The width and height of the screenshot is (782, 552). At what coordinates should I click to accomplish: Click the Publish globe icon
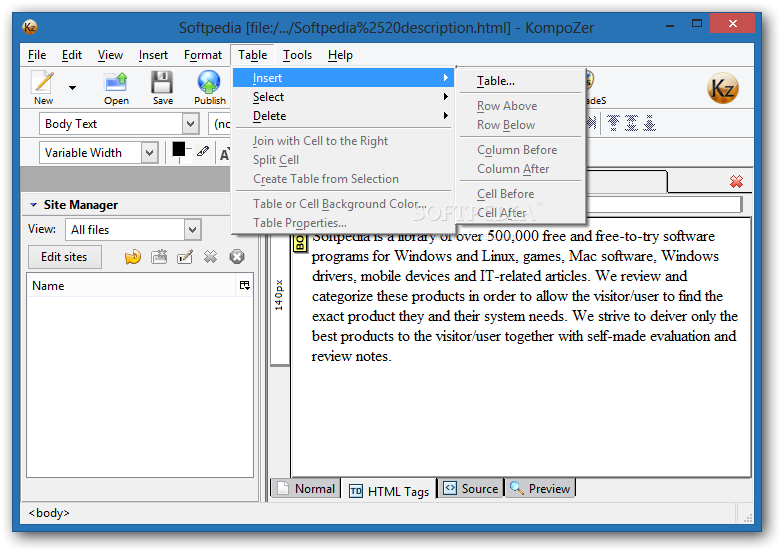(x=209, y=83)
